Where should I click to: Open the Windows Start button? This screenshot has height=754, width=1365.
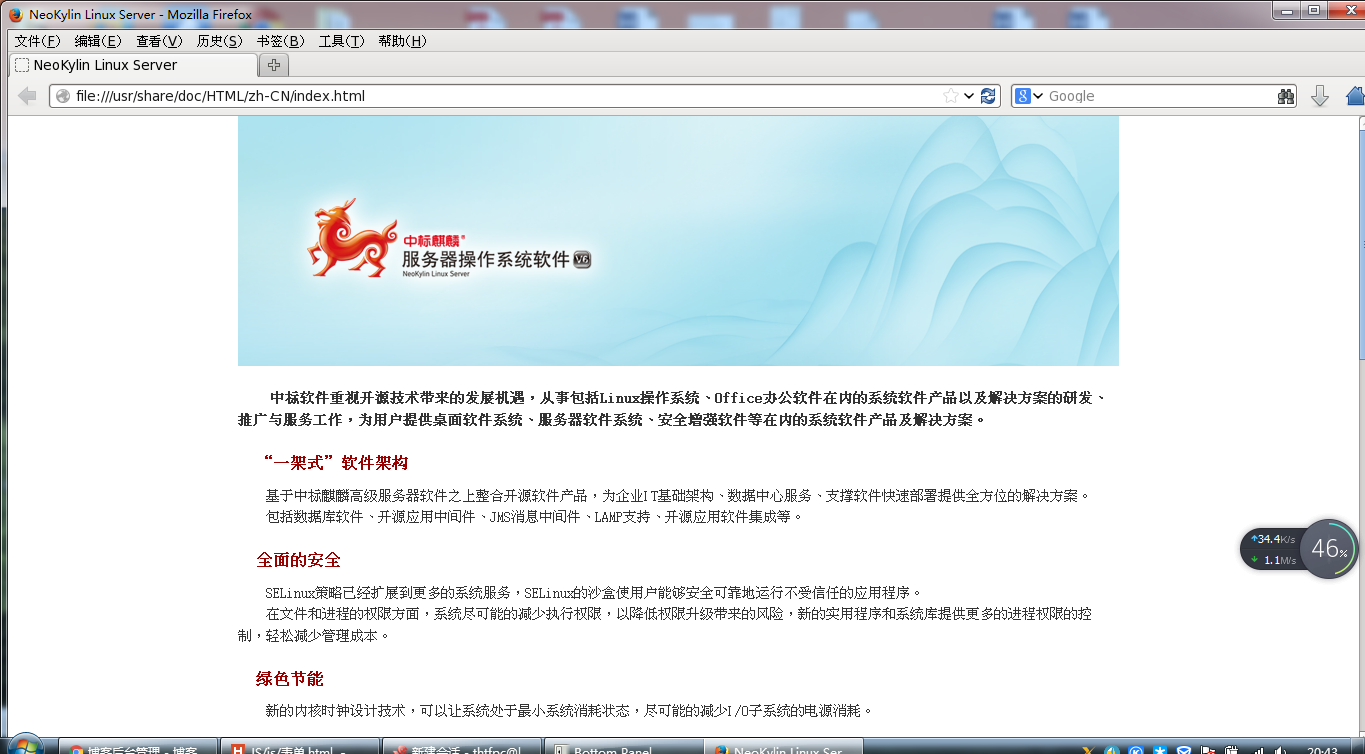point(24,747)
